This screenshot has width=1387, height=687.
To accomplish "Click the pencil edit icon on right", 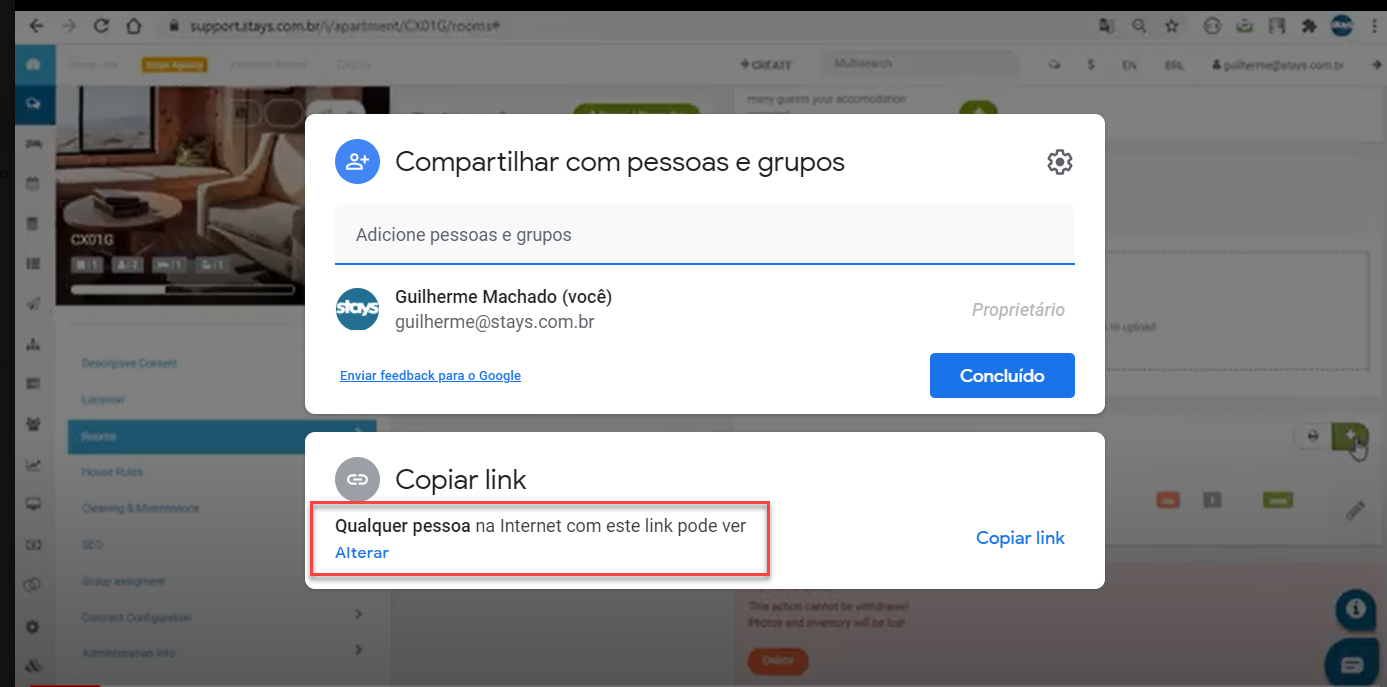I will point(1355,510).
